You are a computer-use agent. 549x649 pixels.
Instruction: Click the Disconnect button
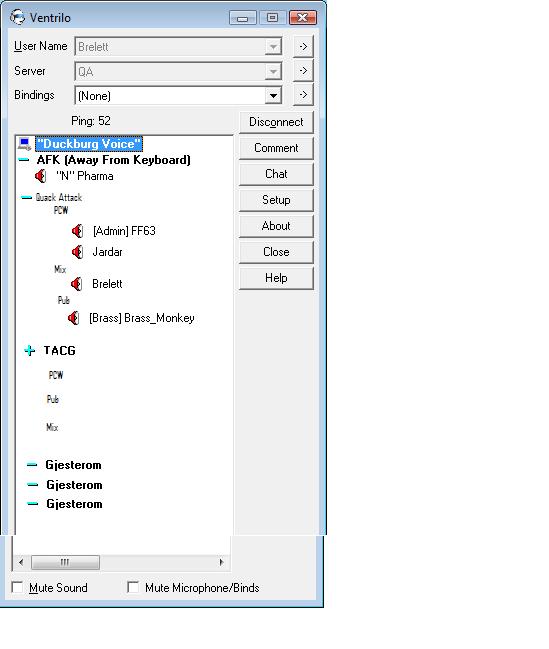[x=276, y=122]
